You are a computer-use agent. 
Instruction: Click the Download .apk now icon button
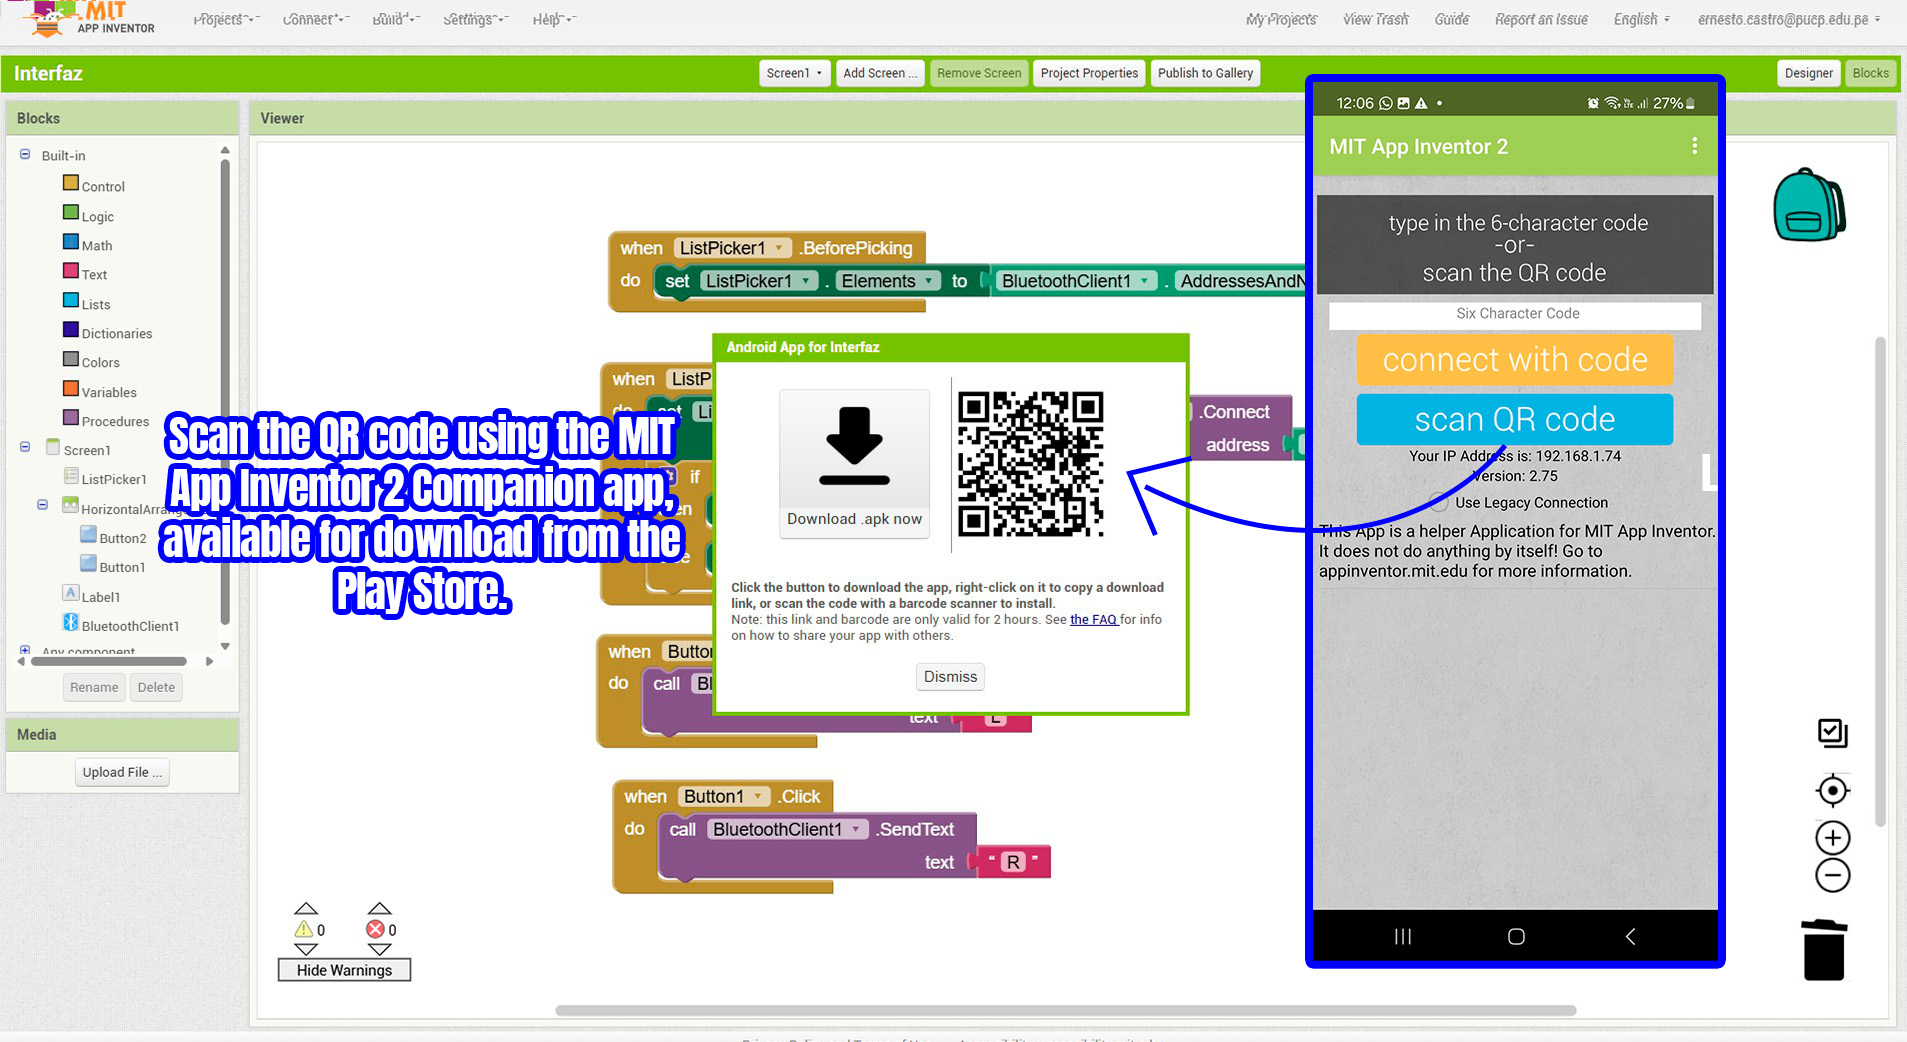(854, 464)
